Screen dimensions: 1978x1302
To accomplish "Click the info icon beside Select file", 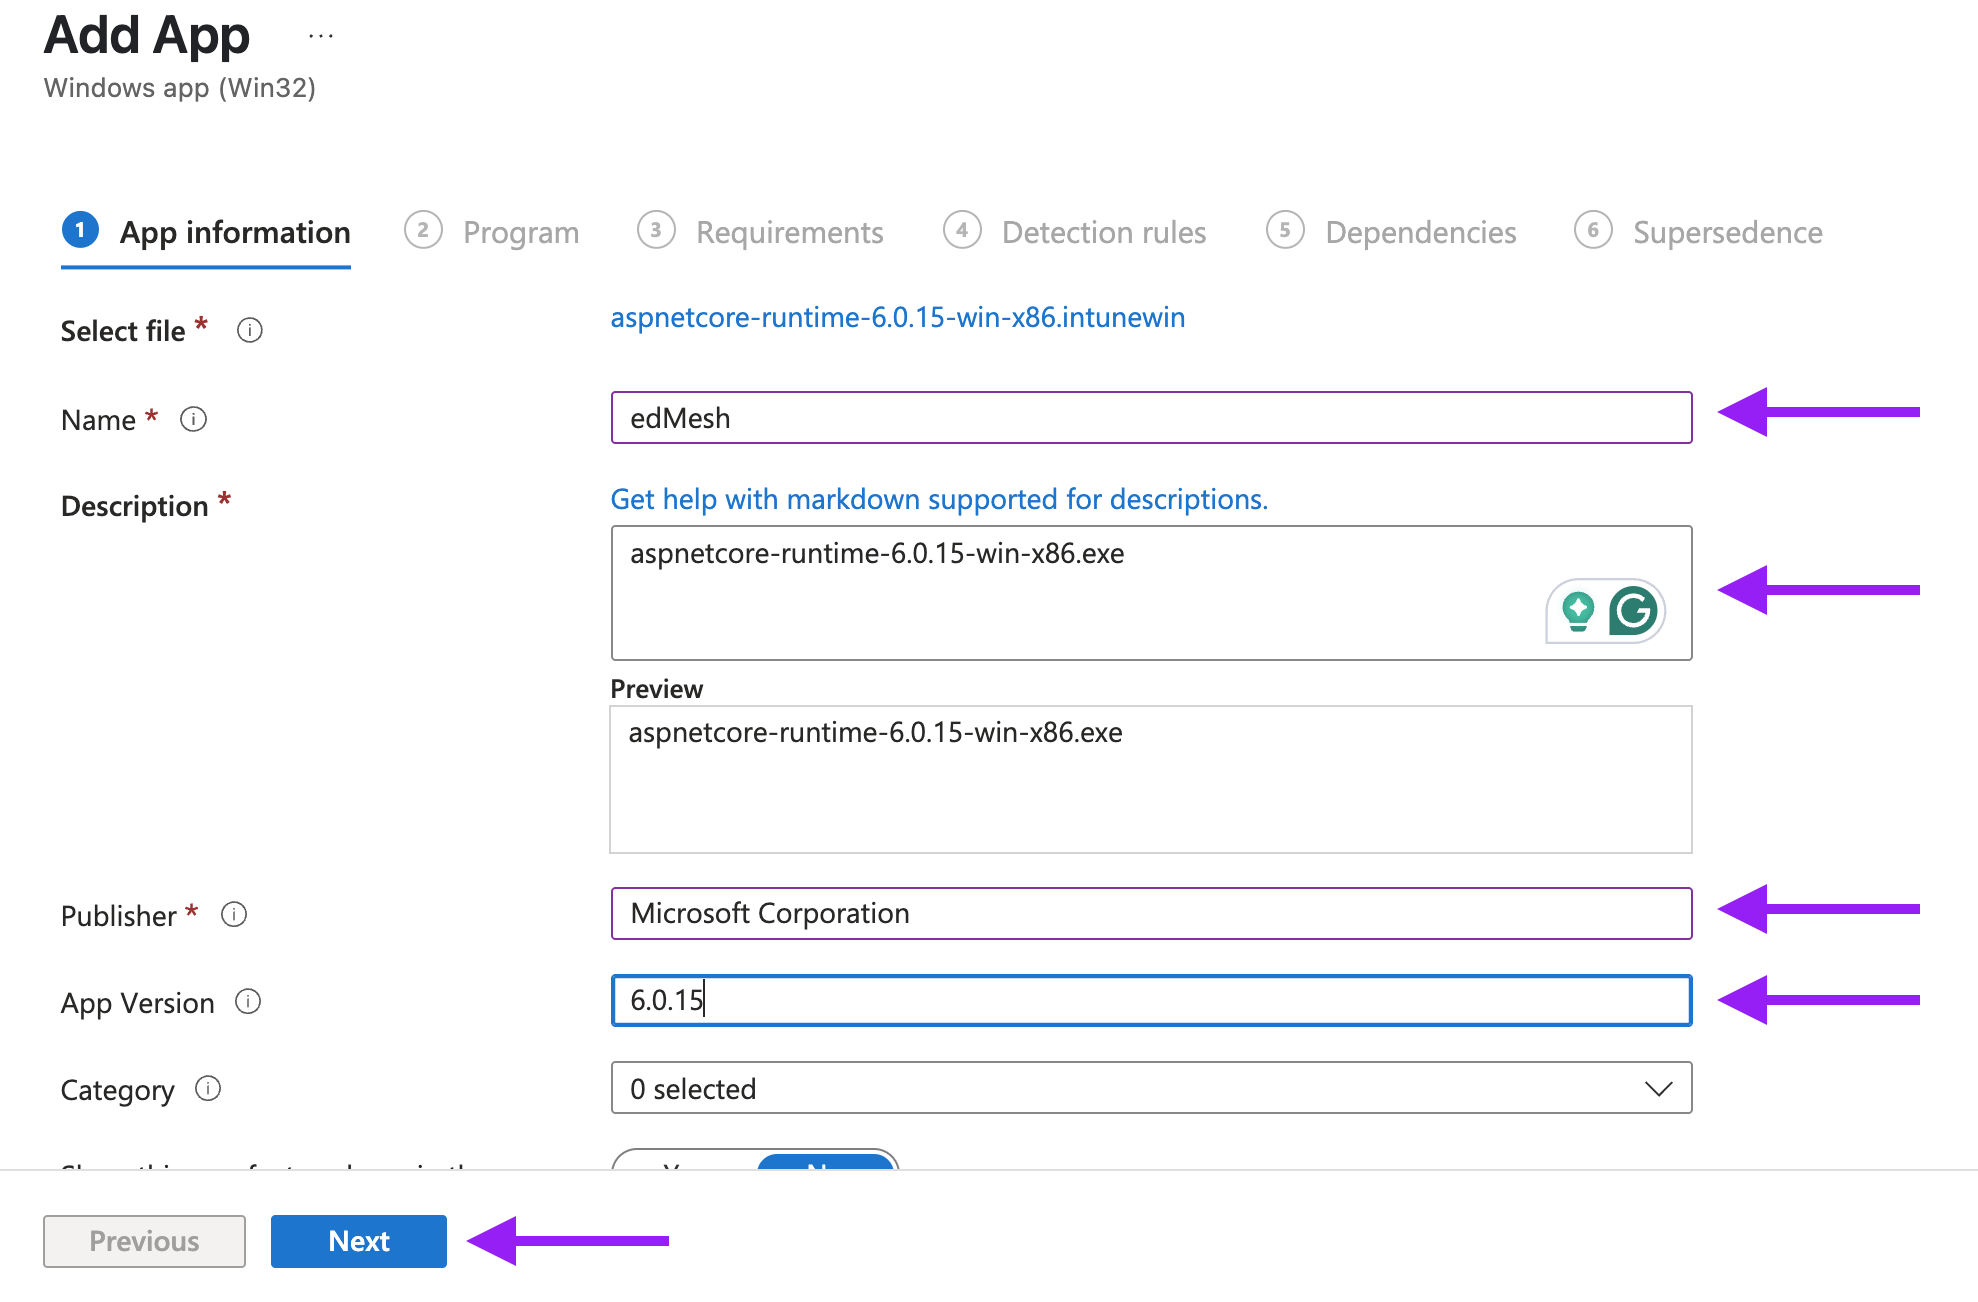I will point(250,330).
